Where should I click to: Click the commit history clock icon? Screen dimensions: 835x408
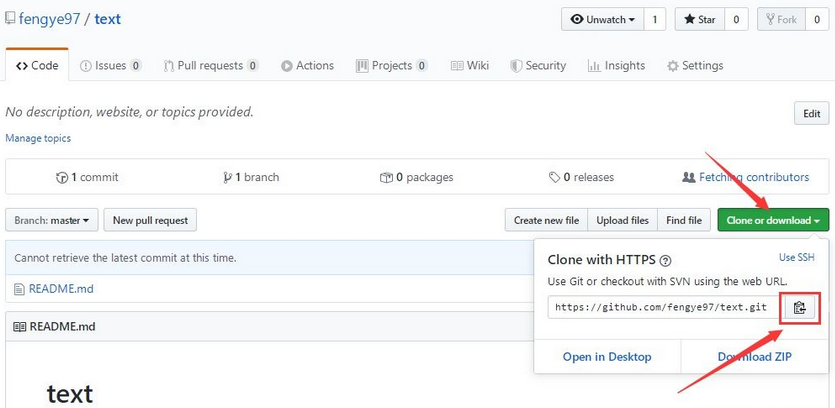pos(62,177)
